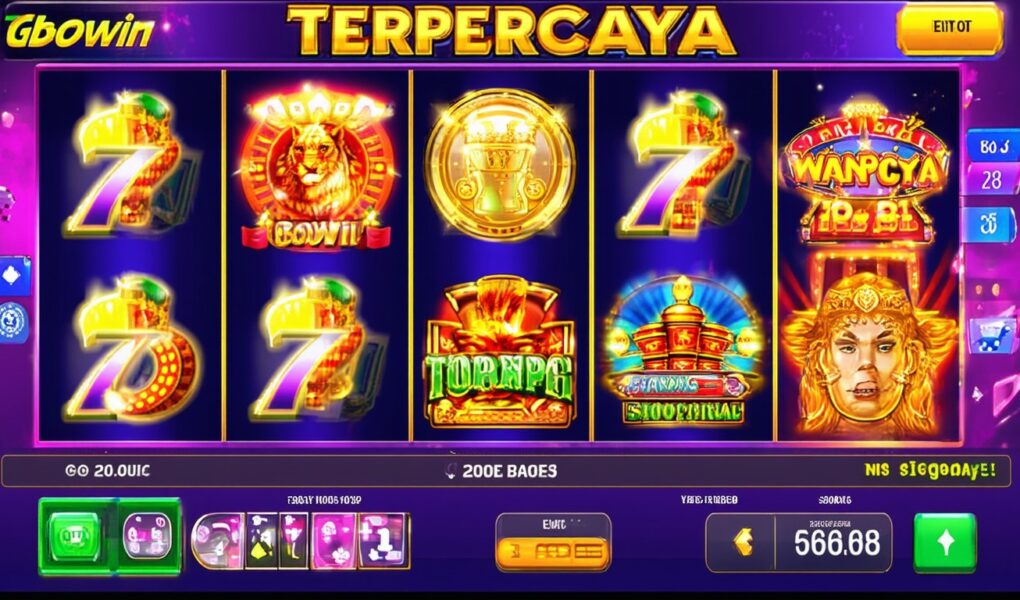Open the white diamond icon on the left sidebar
This screenshot has width=1020, height=600.
[x=13, y=275]
